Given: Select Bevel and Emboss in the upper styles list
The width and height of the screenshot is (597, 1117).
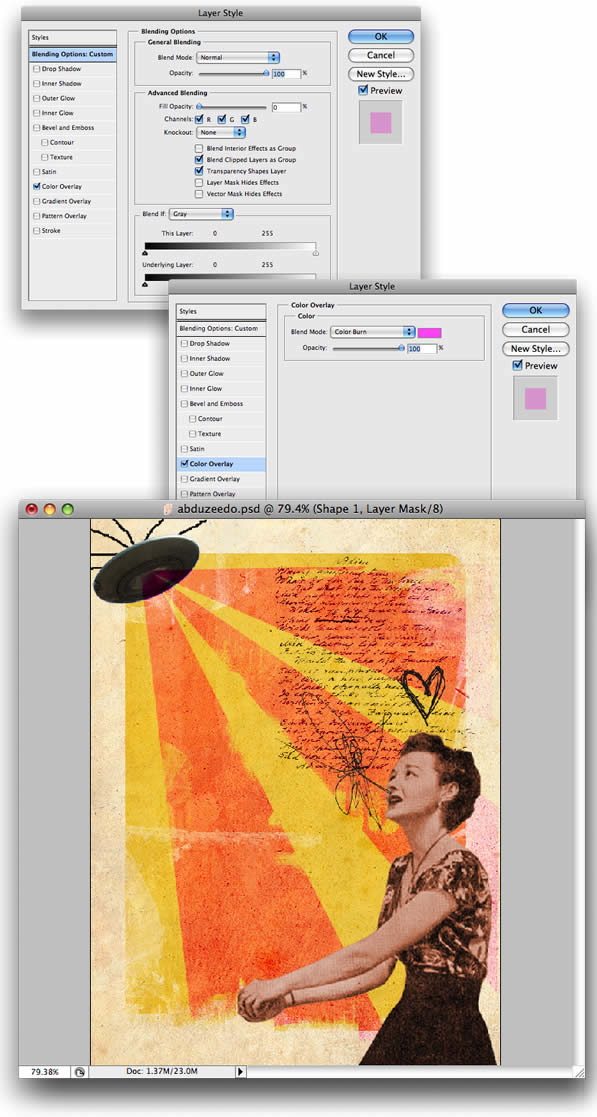Looking at the screenshot, I should [x=68, y=128].
